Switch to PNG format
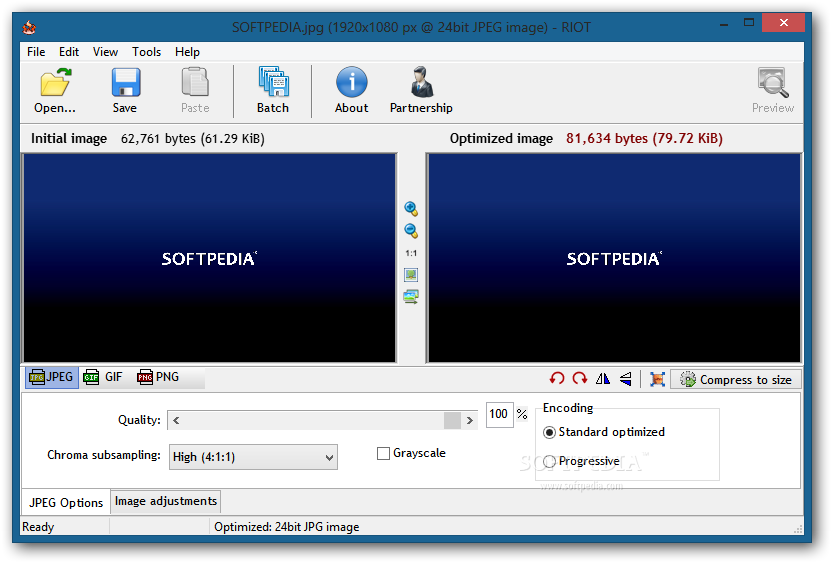832x563 pixels. (x=158, y=377)
